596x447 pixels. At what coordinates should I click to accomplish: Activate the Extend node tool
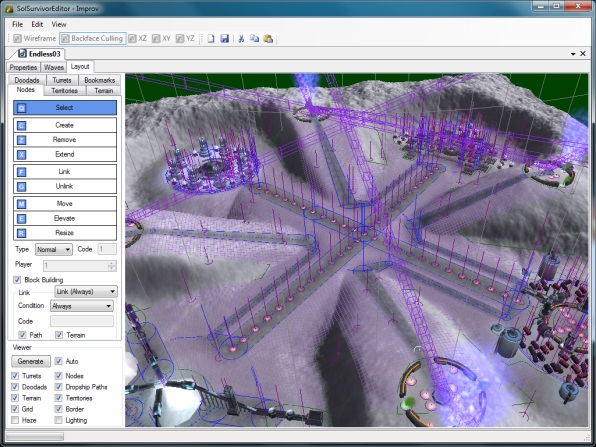pyautogui.click(x=65, y=154)
